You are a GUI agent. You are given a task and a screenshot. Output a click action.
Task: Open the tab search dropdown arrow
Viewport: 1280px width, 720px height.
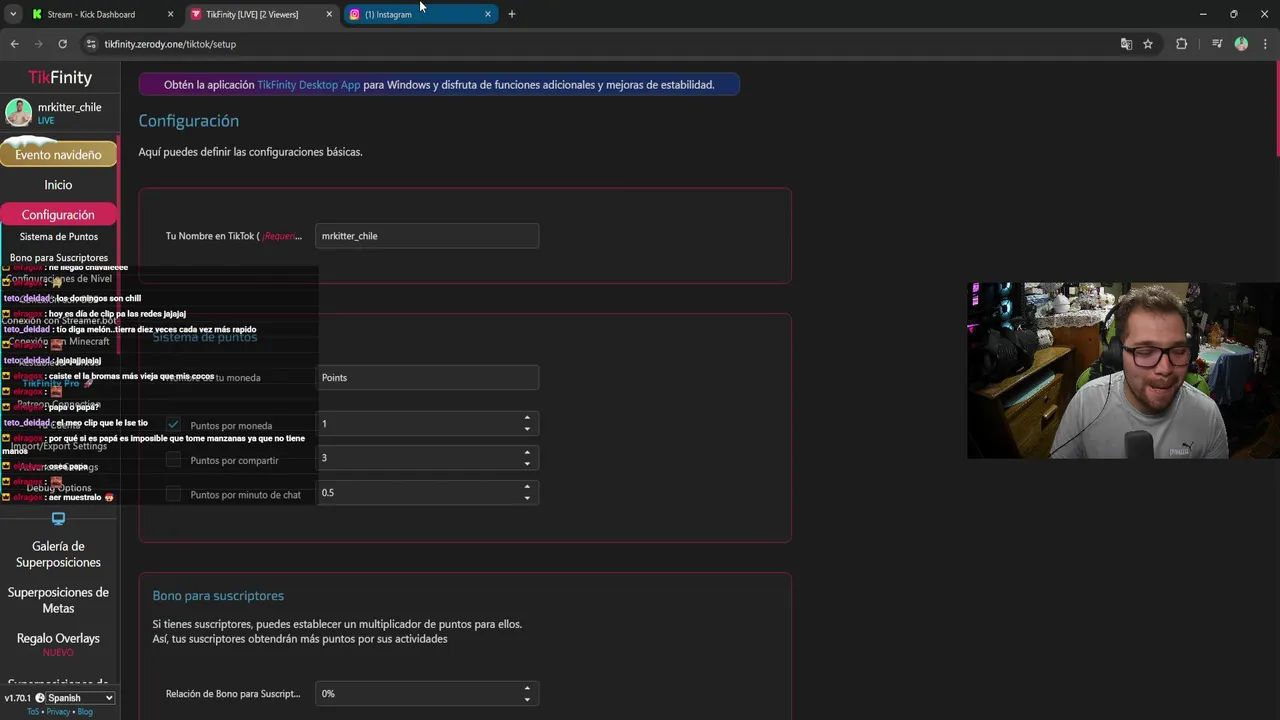pos(13,14)
